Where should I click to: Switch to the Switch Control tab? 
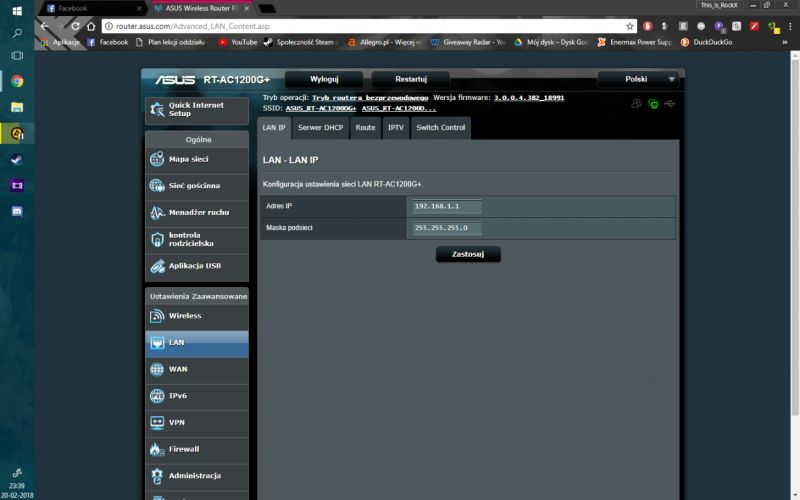pyautogui.click(x=441, y=128)
